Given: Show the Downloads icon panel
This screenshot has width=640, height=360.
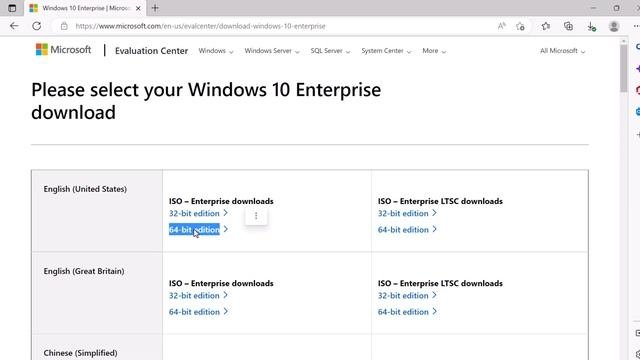Looking at the screenshot, I should (x=591, y=27).
